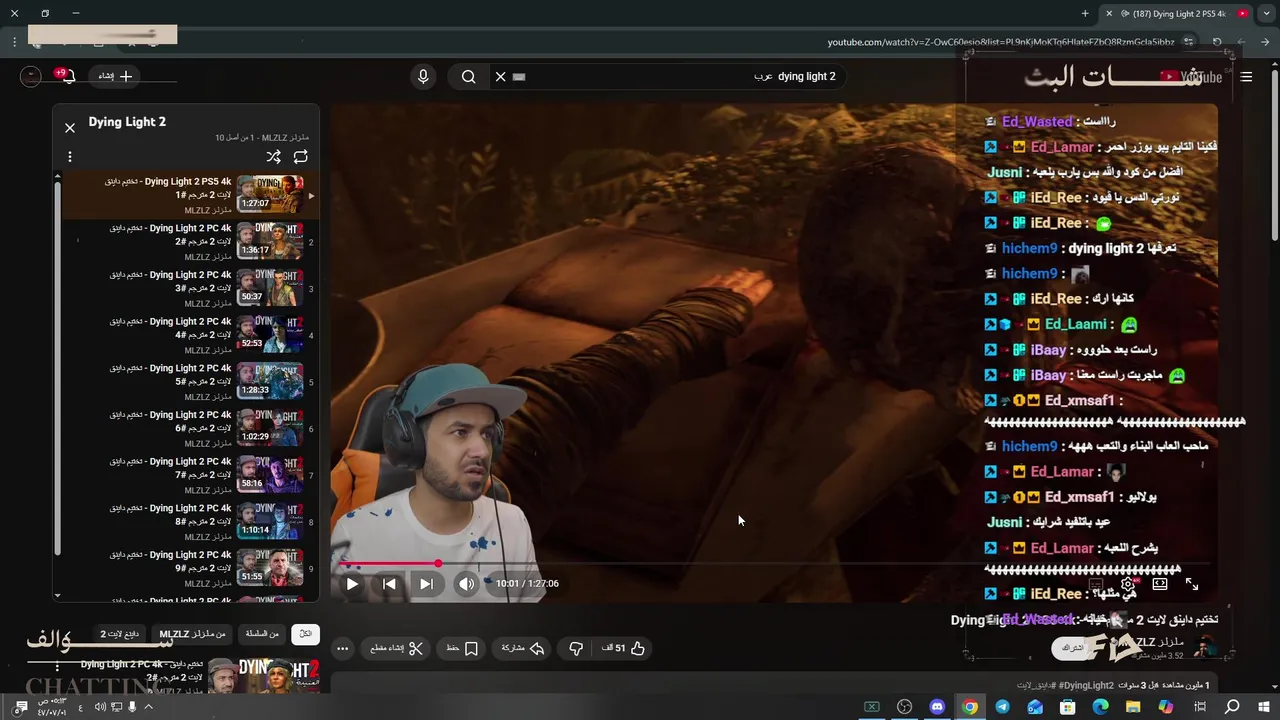
Task: Open playlist video #4 with 52:53 duration
Action: [x=190, y=335]
